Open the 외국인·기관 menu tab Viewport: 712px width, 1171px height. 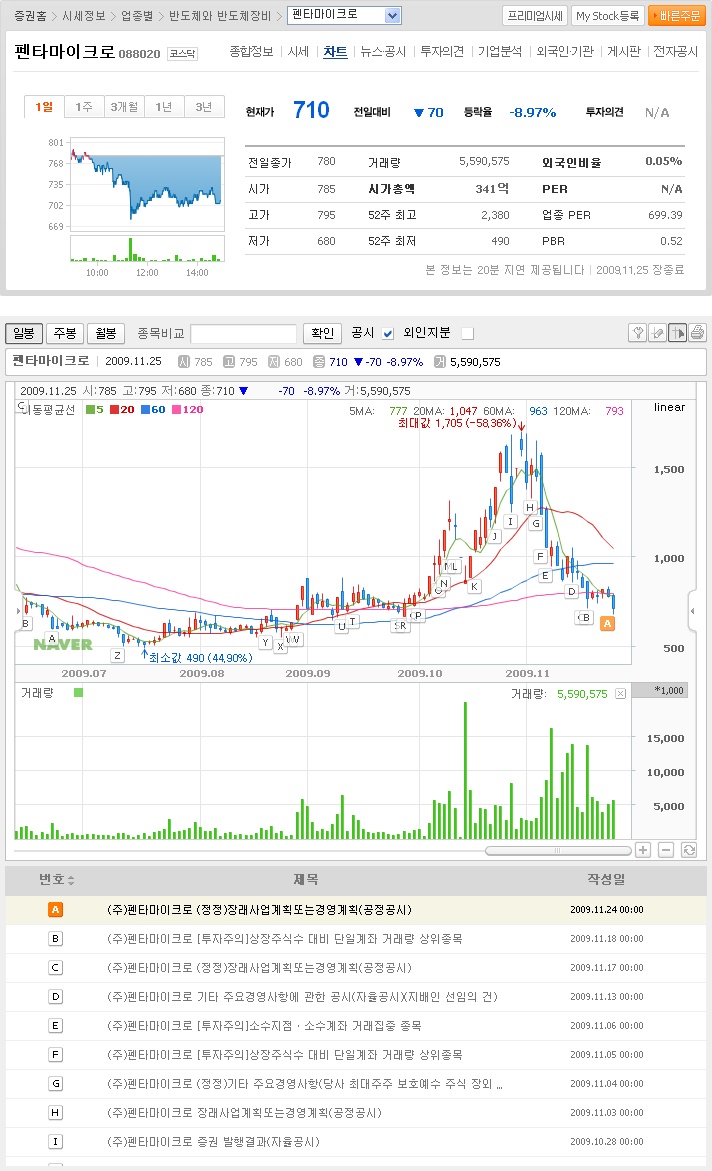(x=565, y=52)
